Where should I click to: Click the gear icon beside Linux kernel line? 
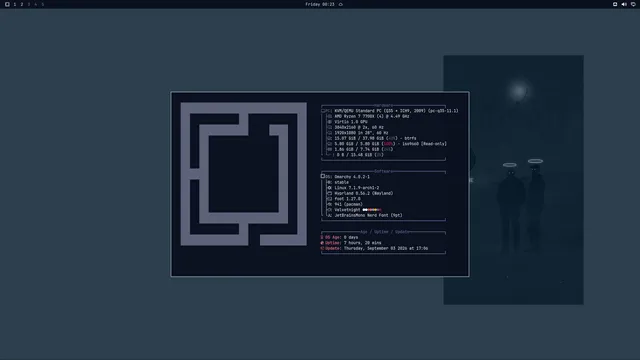click(329, 188)
